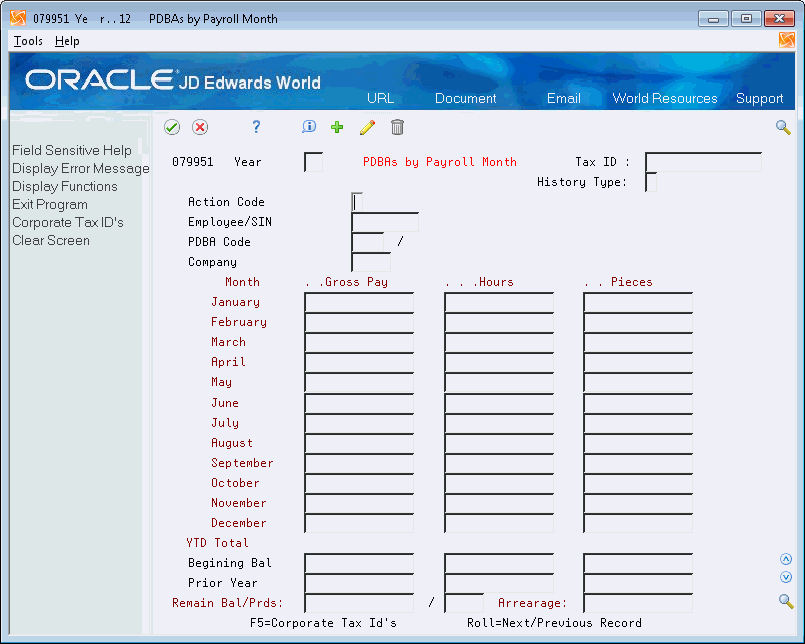Click the pencil change icon
The height and width of the screenshot is (644, 805).
click(x=368, y=127)
